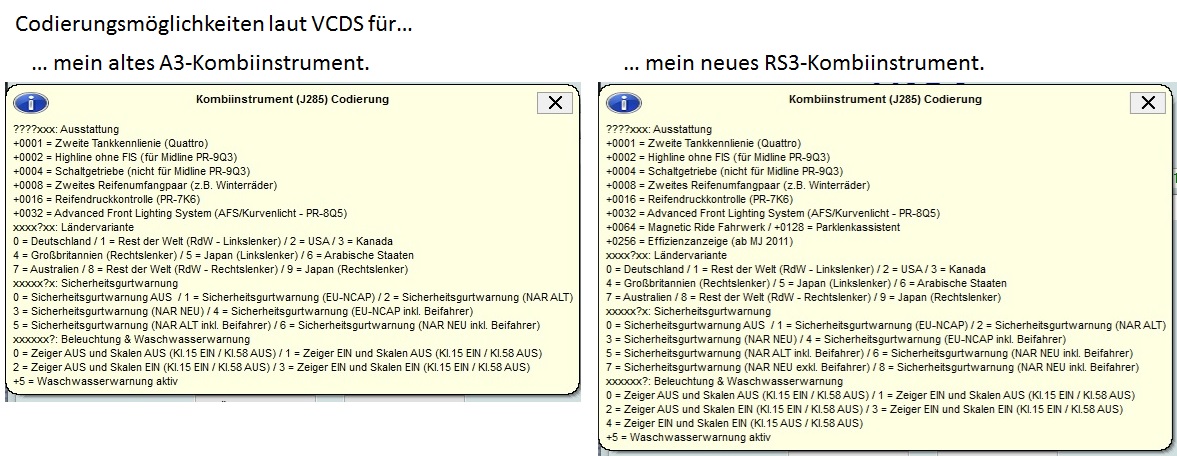Click the blue info icon in A3 dialog
The width and height of the screenshot is (1177, 456).
(x=31, y=103)
